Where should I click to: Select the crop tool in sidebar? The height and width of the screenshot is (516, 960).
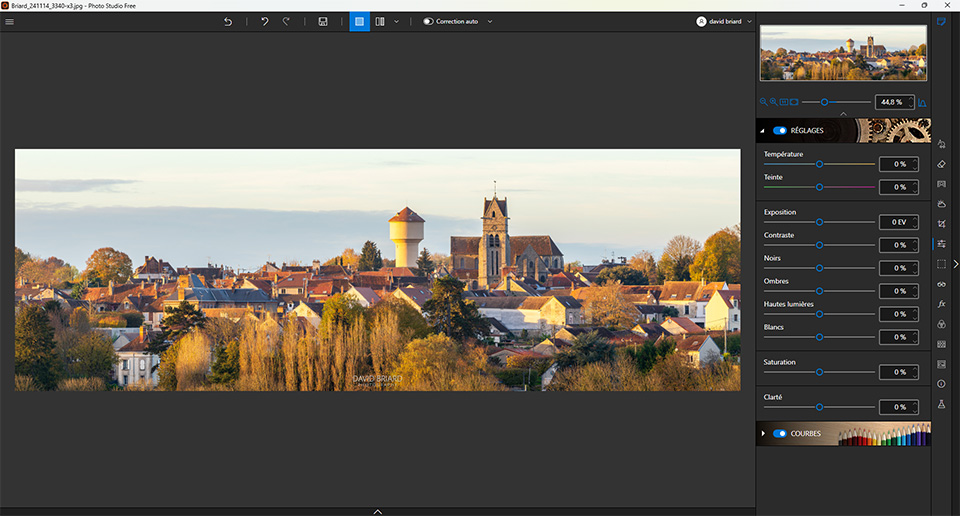[x=941, y=224]
